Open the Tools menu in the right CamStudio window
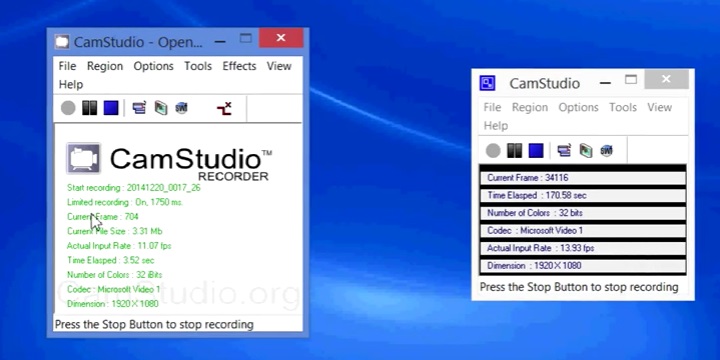 tap(623, 107)
